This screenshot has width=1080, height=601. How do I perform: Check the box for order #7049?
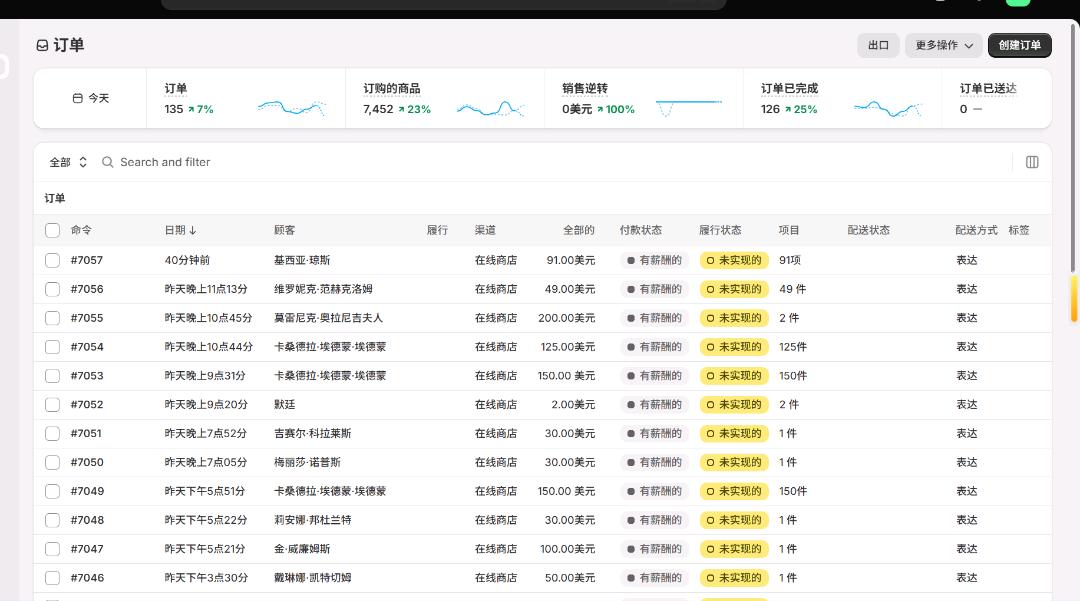pos(52,492)
